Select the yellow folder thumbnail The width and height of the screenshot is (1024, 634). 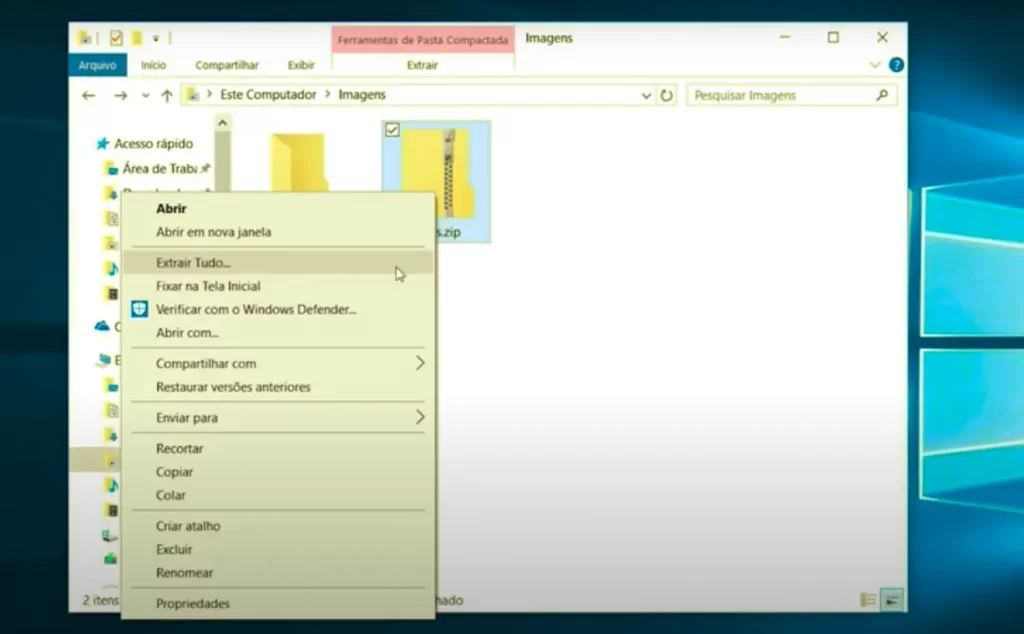point(298,162)
